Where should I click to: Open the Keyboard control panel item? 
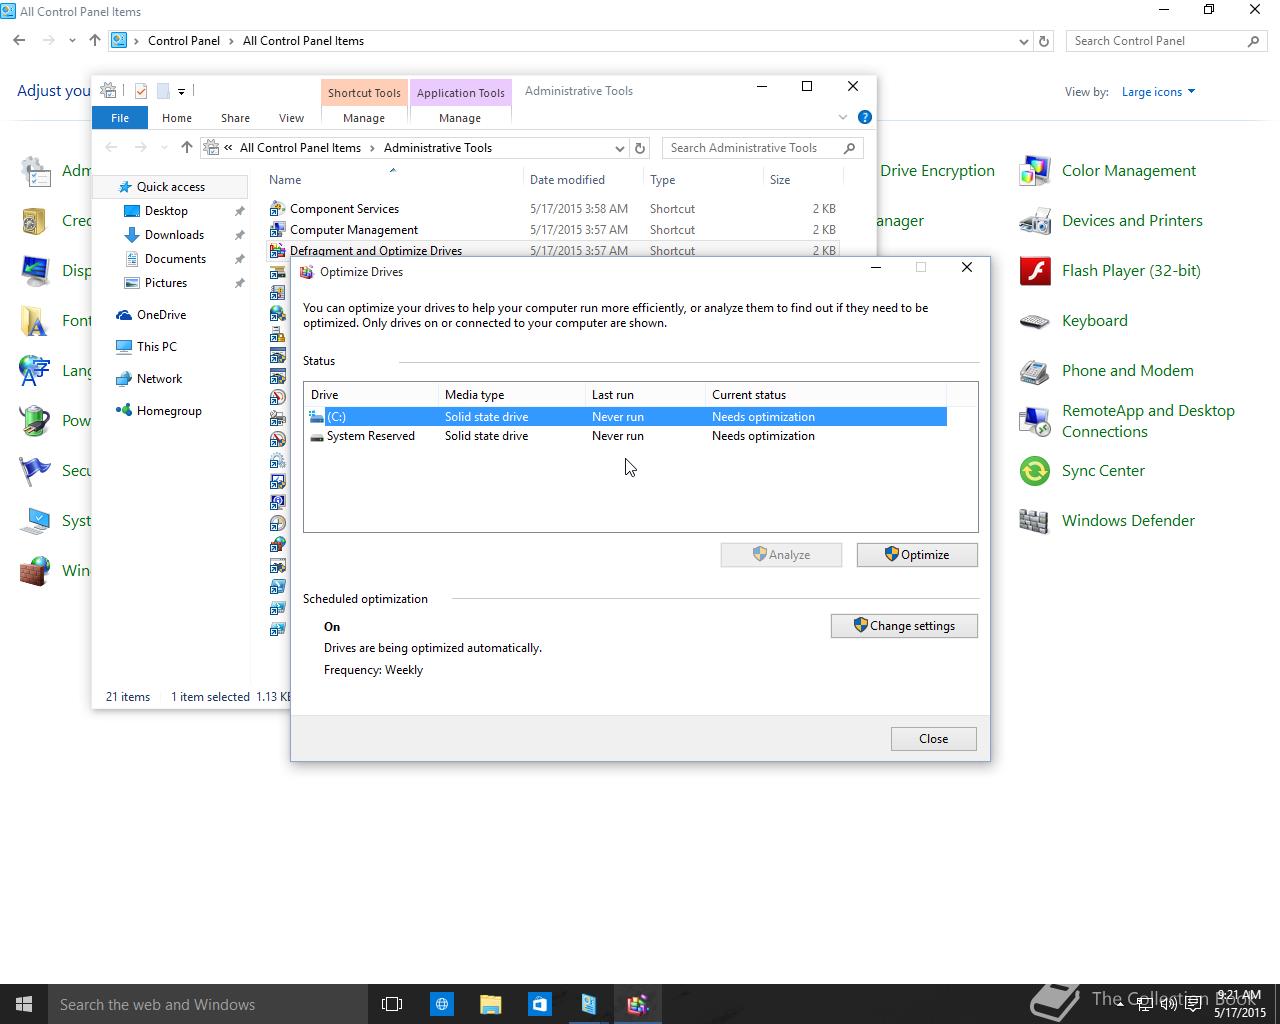(1094, 321)
